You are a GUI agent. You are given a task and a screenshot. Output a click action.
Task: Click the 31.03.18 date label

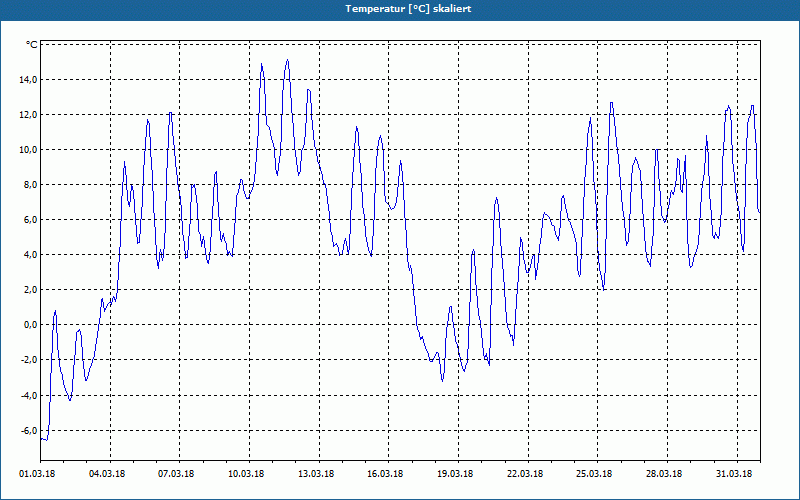(734, 474)
